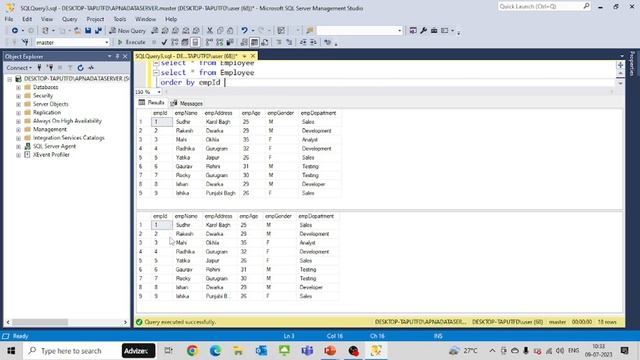Click the Increase Indent icon
Viewport: 640px width, 360px height.
[313, 42]
